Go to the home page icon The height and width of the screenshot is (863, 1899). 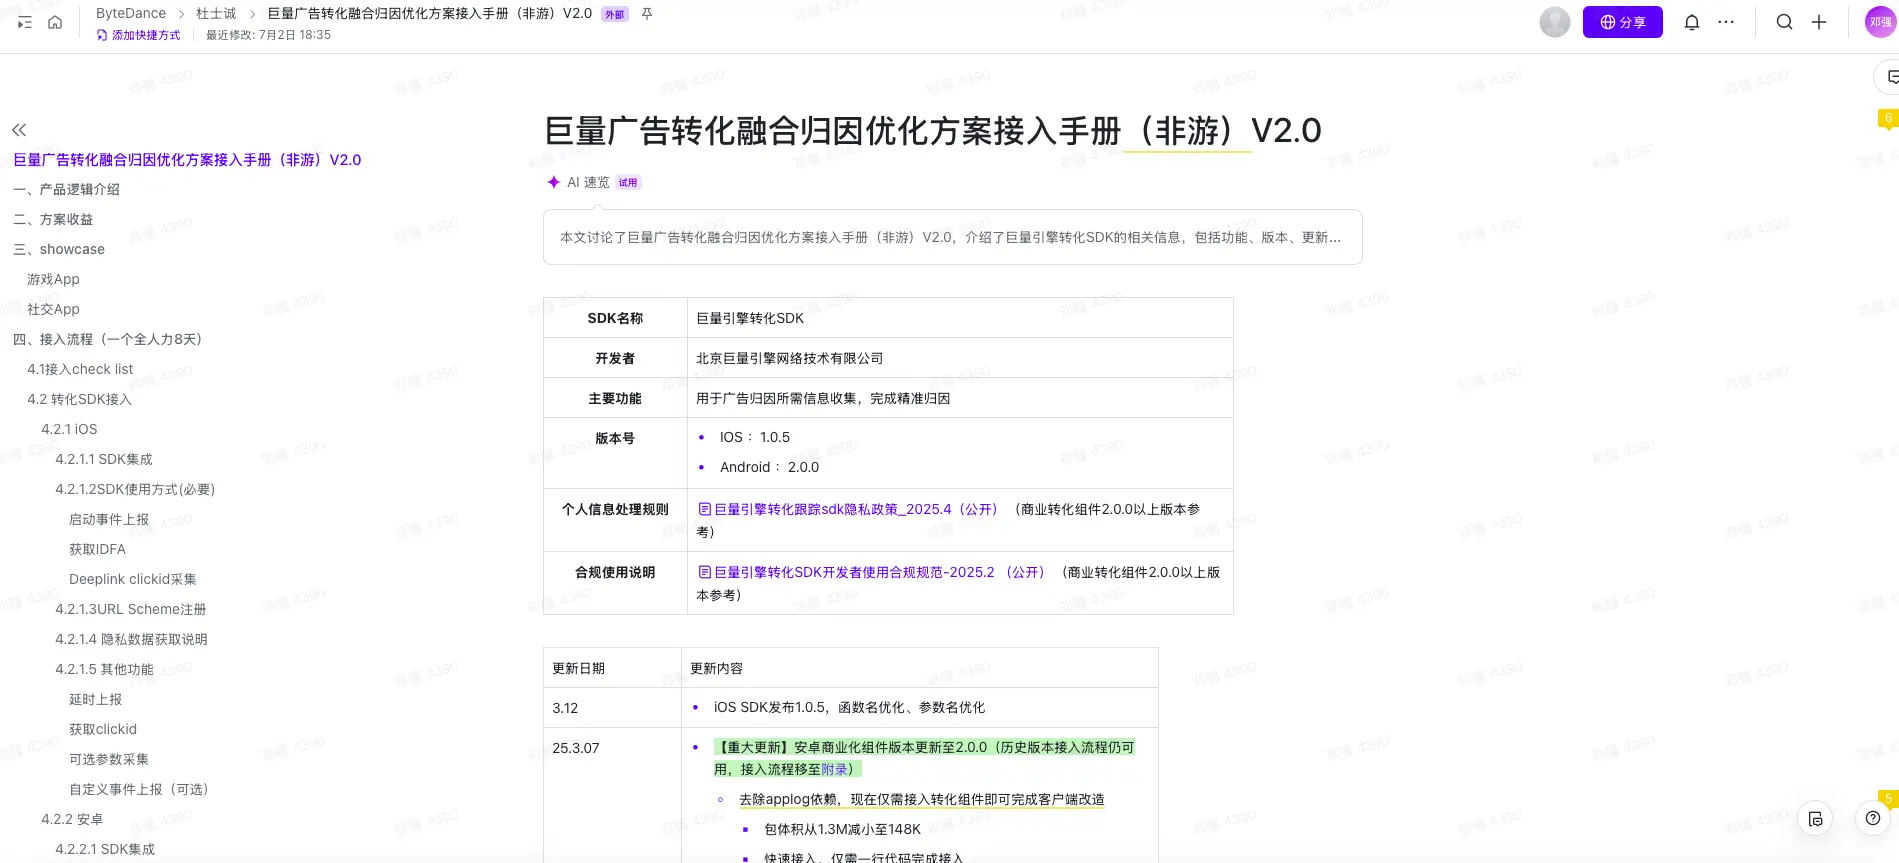point(55,22)
